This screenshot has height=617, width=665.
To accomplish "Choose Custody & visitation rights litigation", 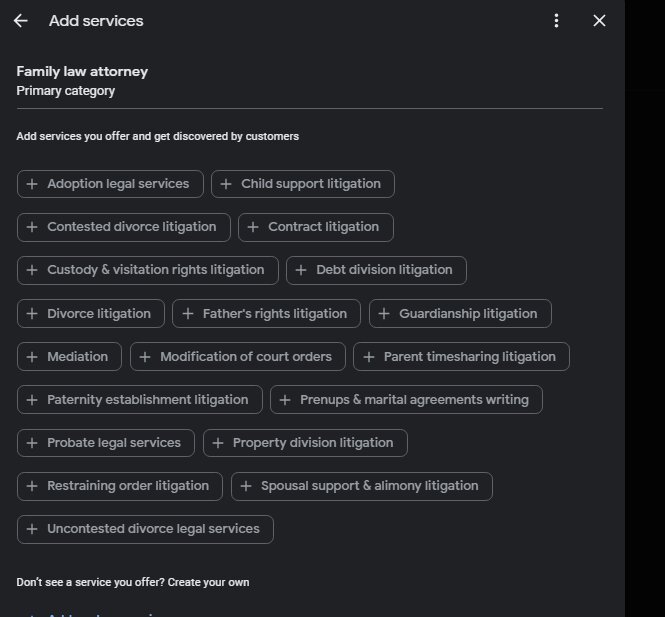I will [148, 270].
